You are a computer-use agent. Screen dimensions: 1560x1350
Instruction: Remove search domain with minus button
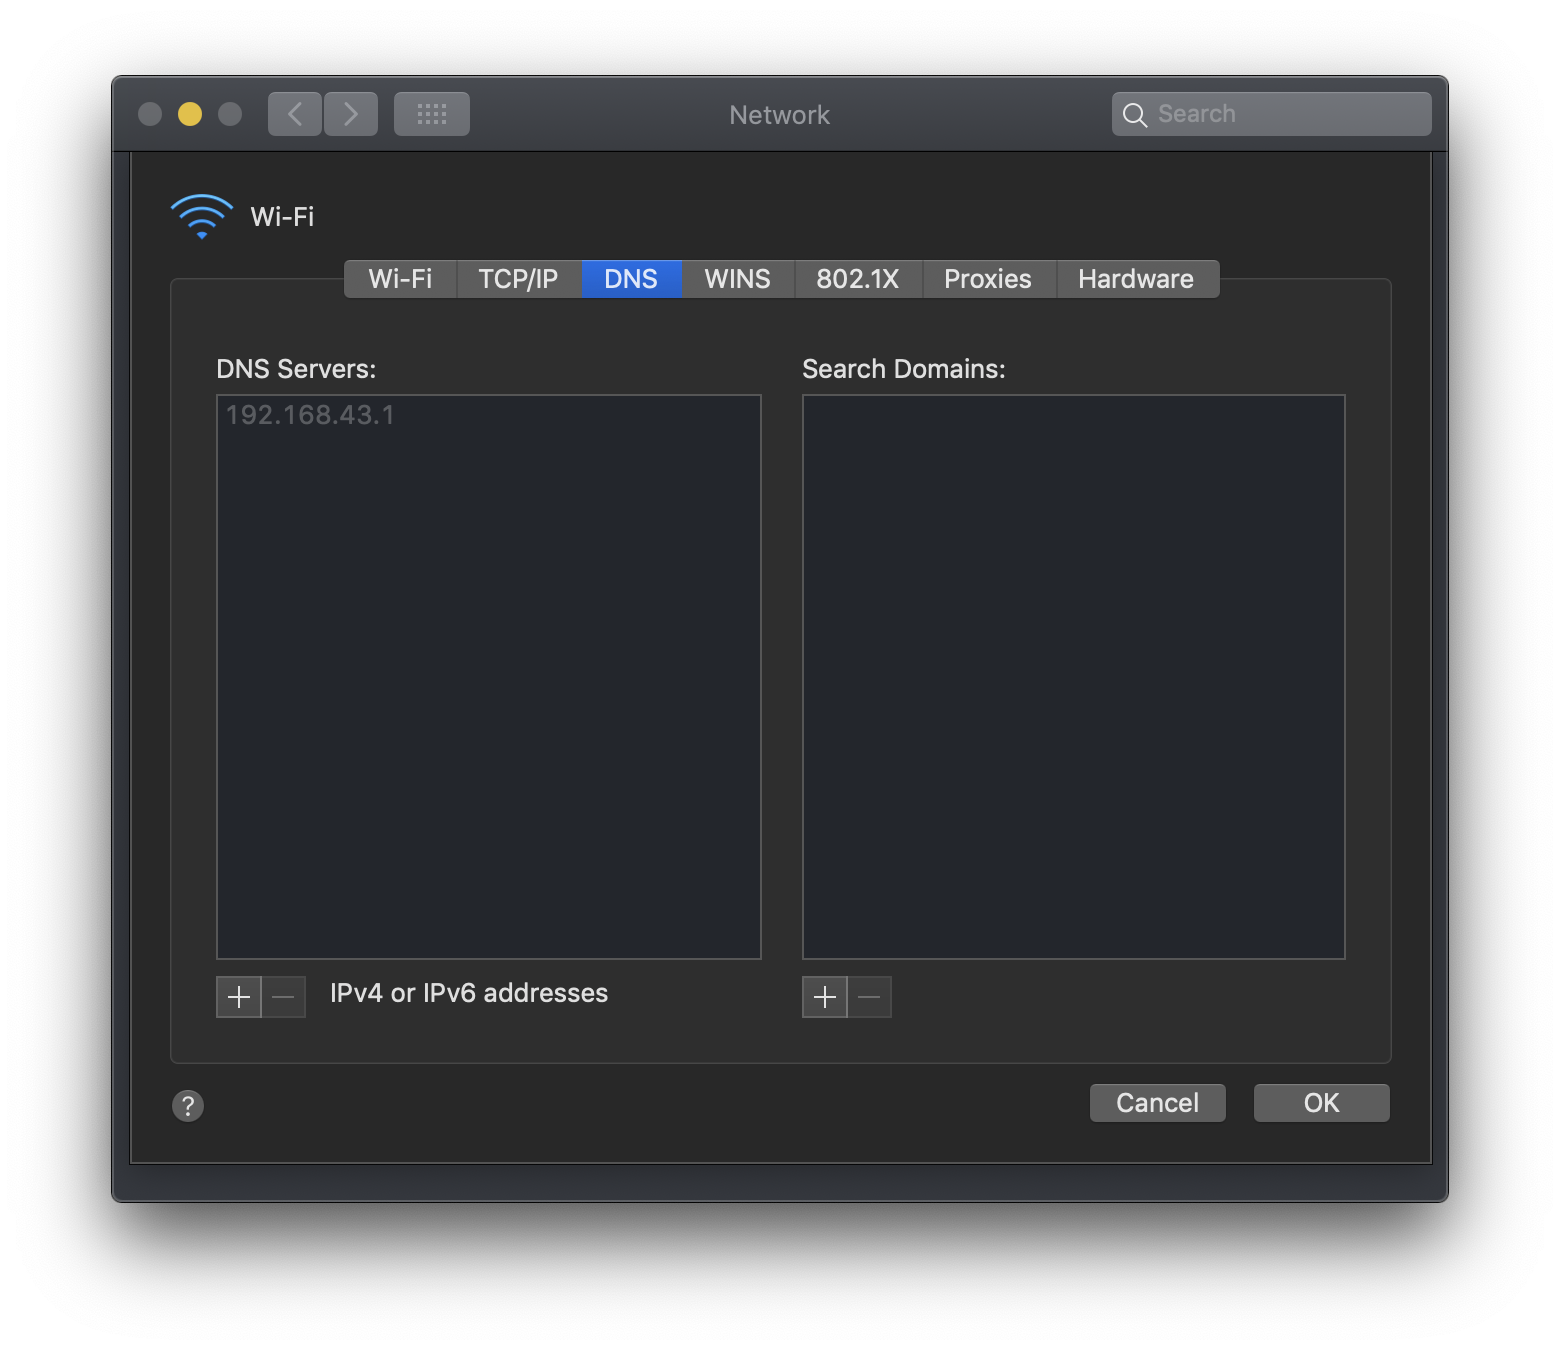870,997
